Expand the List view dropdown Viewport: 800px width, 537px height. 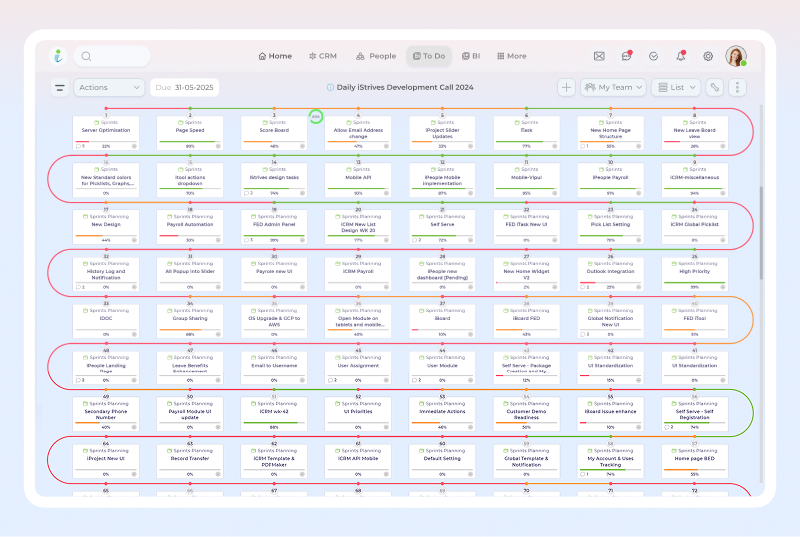(676, 88)
